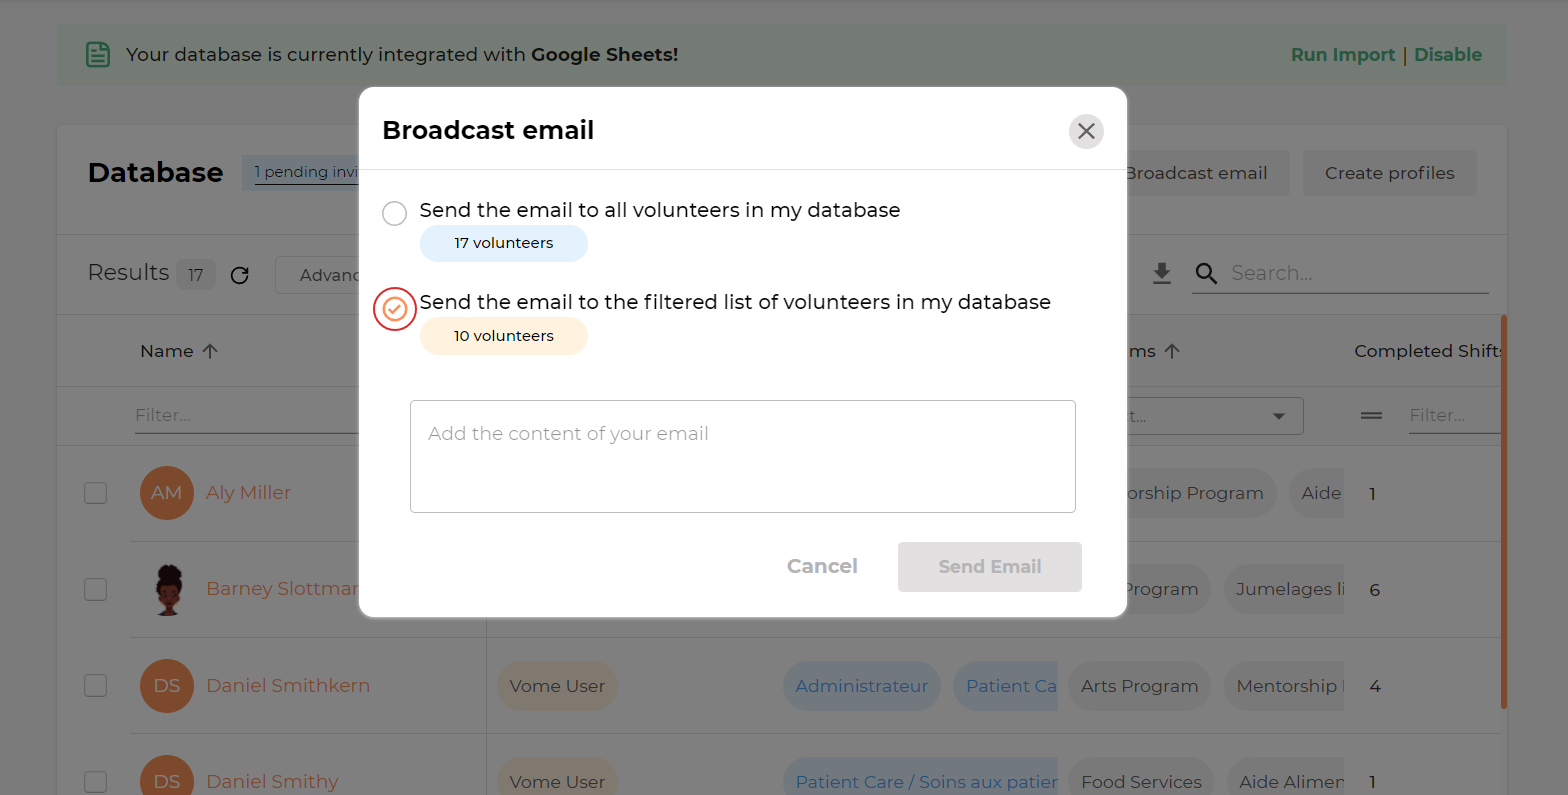Check the Daniel Smithy row checkbox

(x=95, y=782)
